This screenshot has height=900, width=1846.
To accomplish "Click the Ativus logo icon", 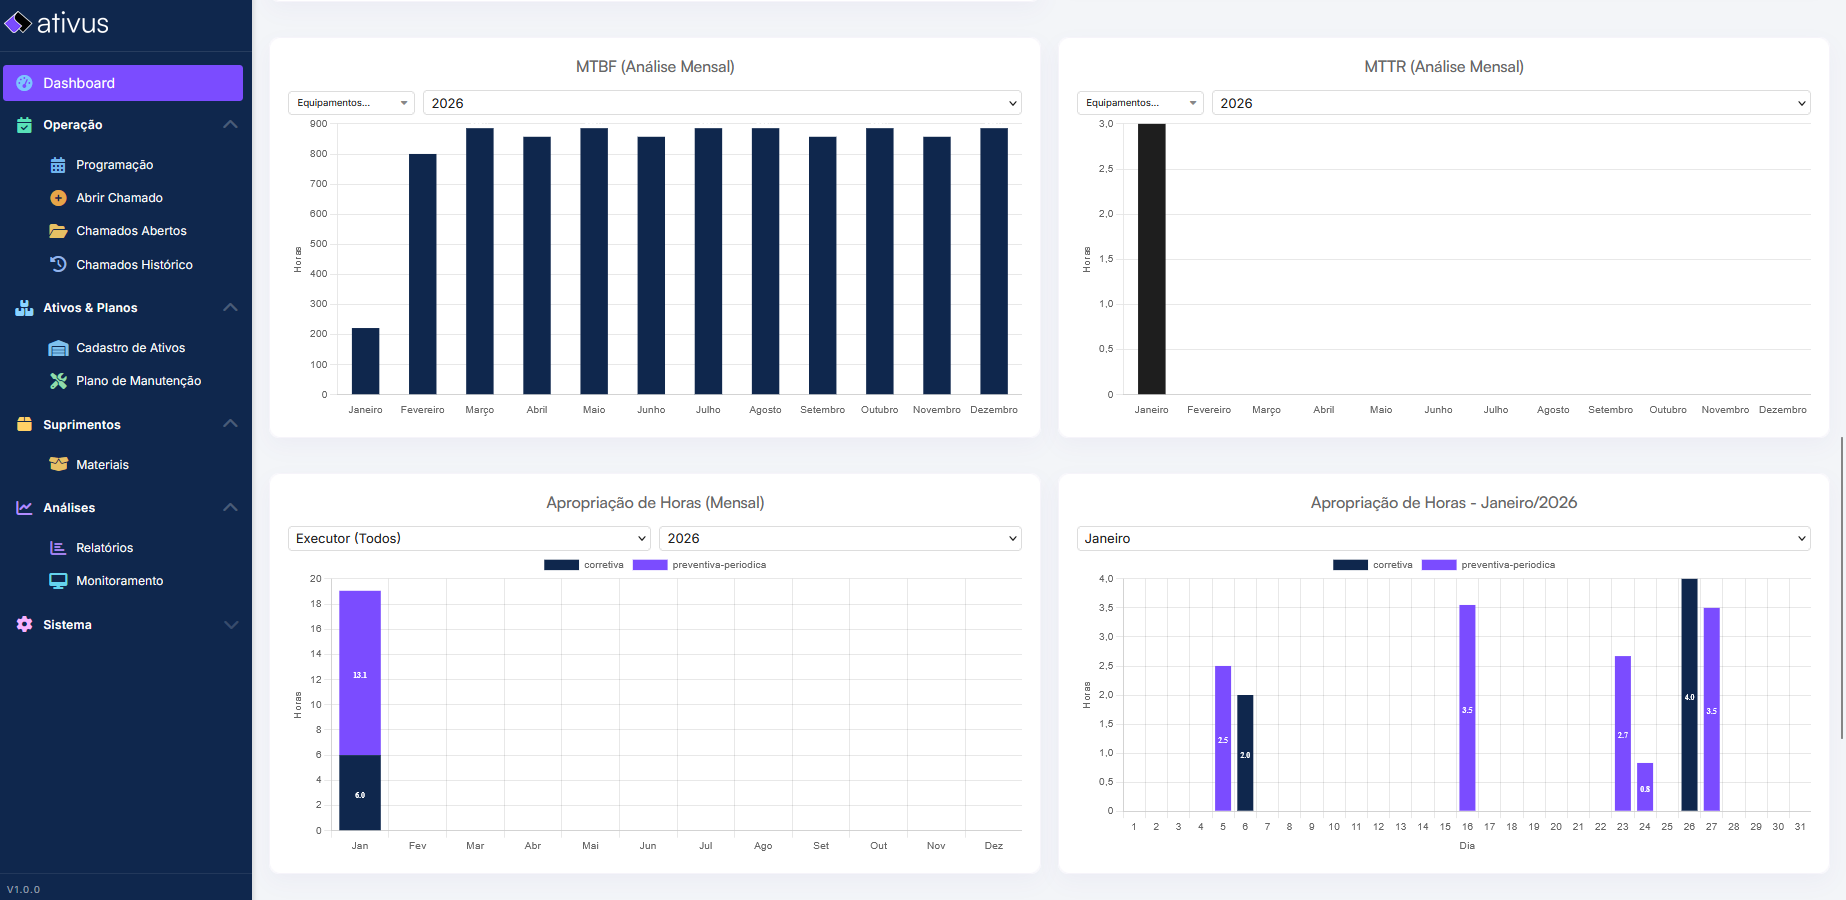I will pyautogui.click(x=18, y=23).
